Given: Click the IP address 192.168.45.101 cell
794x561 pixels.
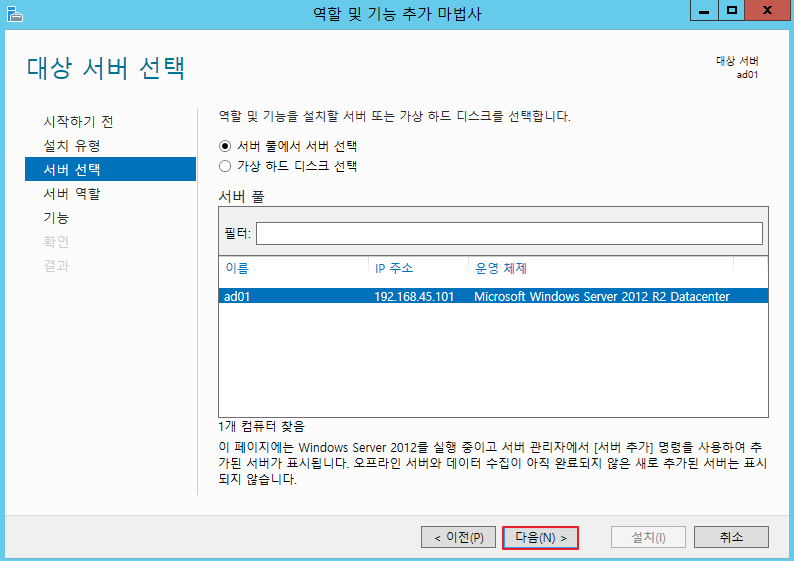Looking at the screenshot, I should tap(414, 296).
